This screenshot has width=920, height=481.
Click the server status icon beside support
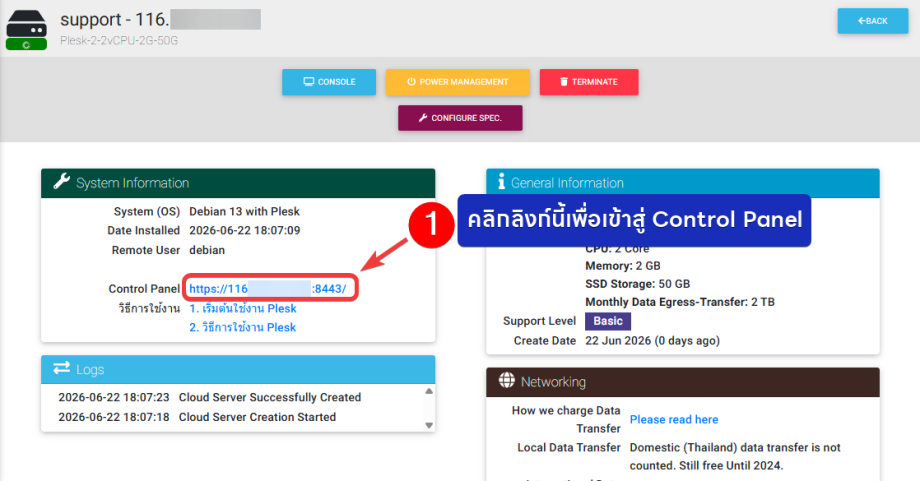coord(26,30)
